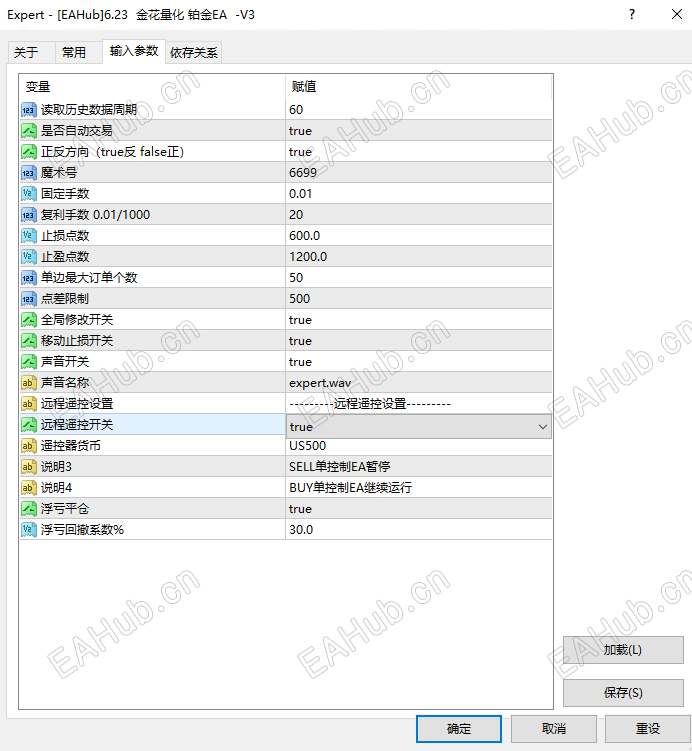692x751 pixels.
Task: Click the boolean icon beside 声音开关
Action: tap(29, 362)
